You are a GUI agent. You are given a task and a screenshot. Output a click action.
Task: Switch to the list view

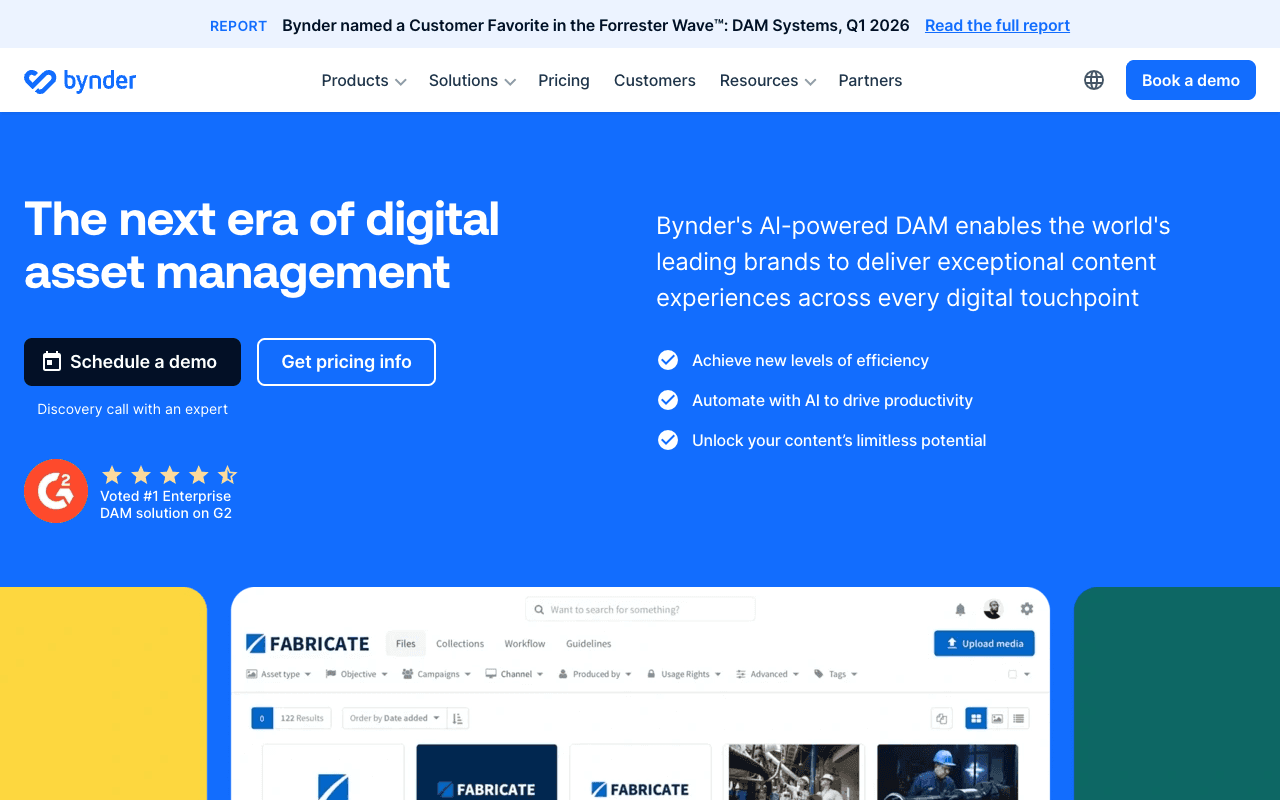1018,718
